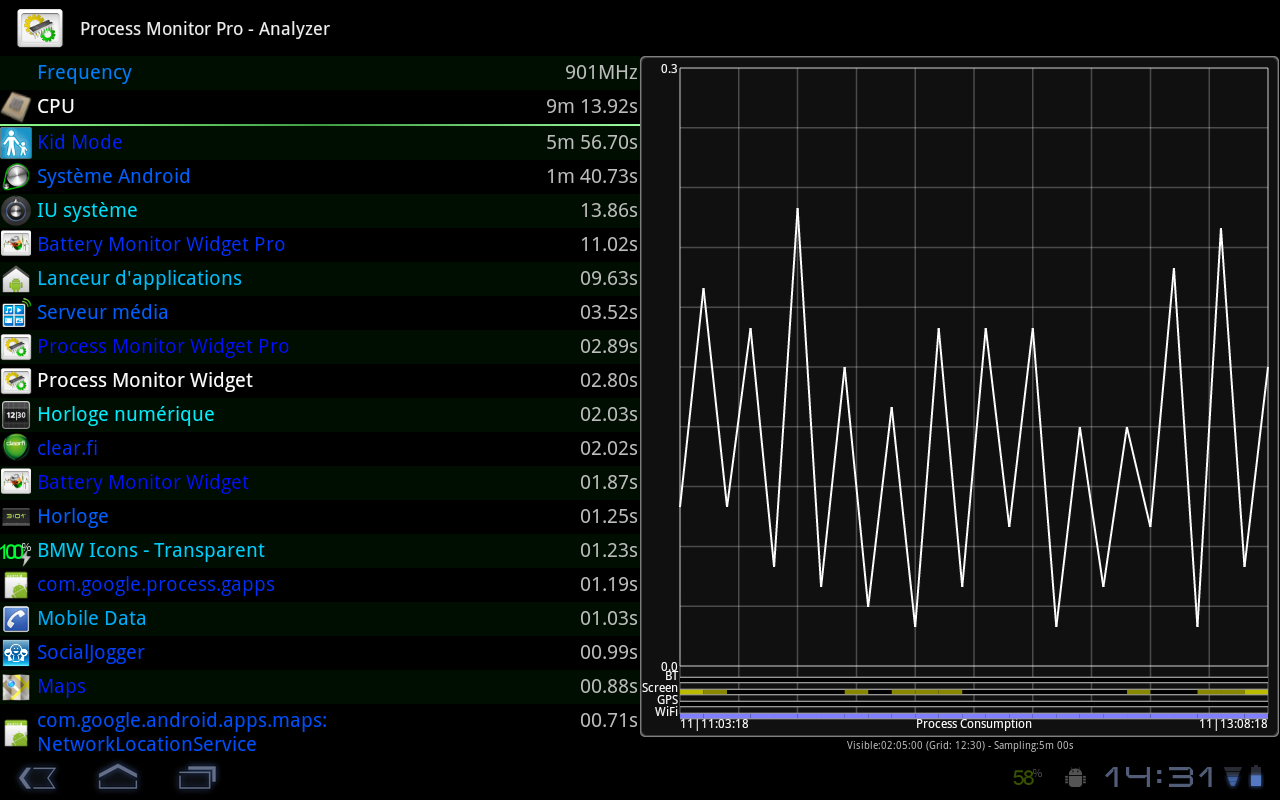The image size is (1280, 800).
Task: Select the Frequency row
Action: (320, 72)
